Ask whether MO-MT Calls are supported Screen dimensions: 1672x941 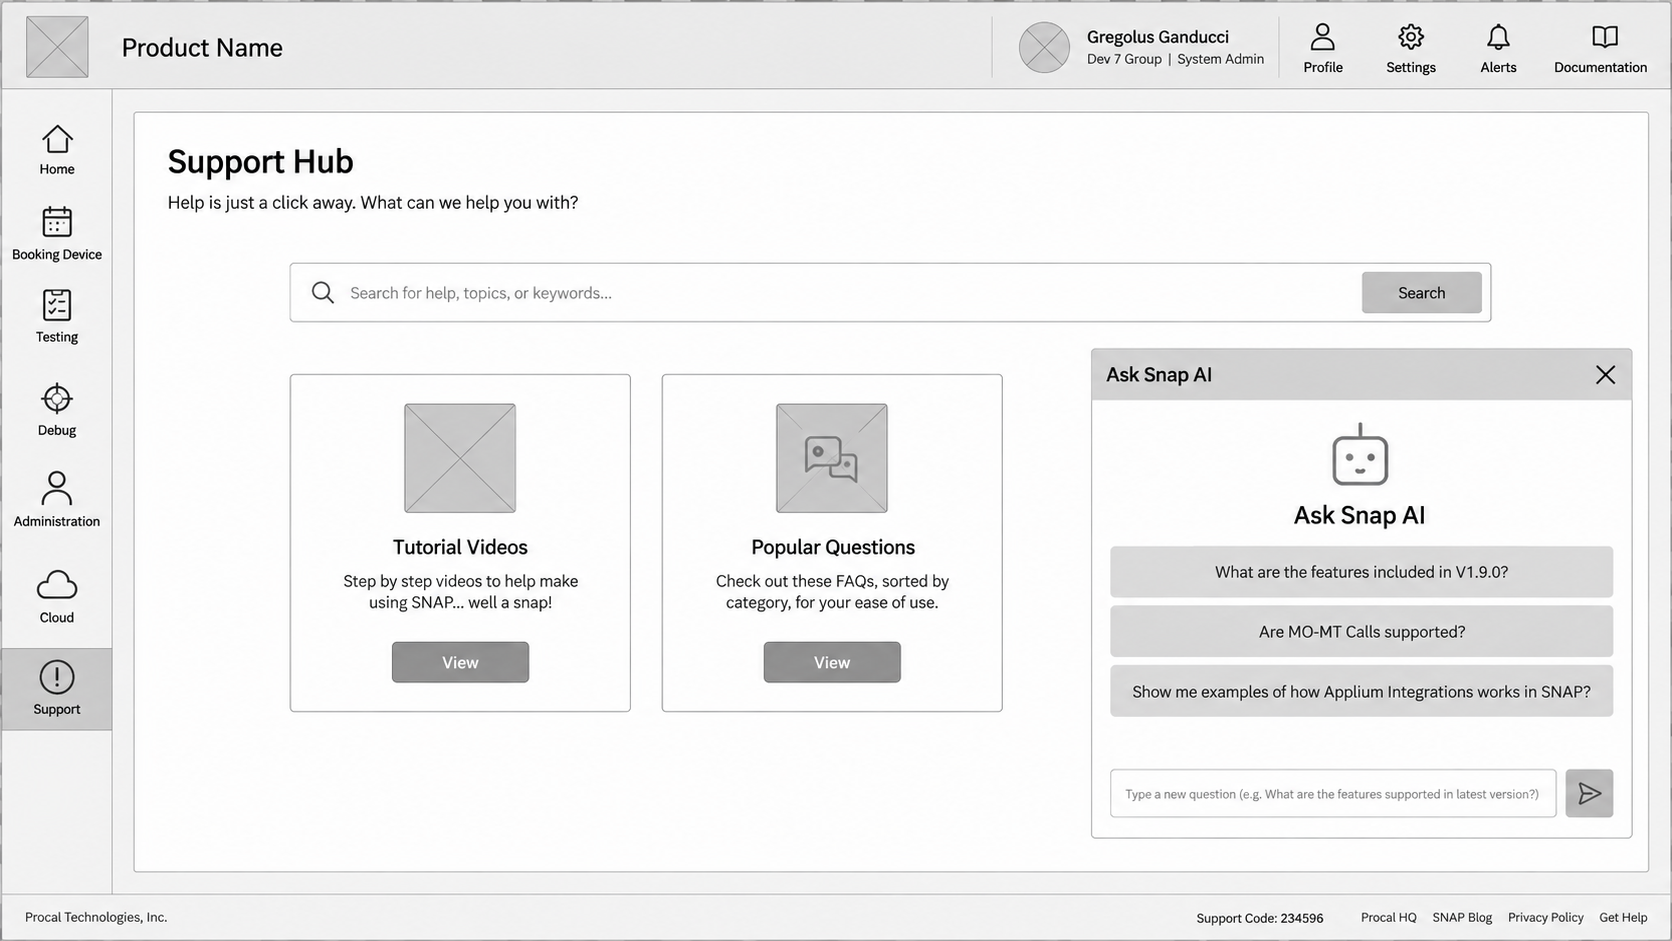(x=1361, y=631)
